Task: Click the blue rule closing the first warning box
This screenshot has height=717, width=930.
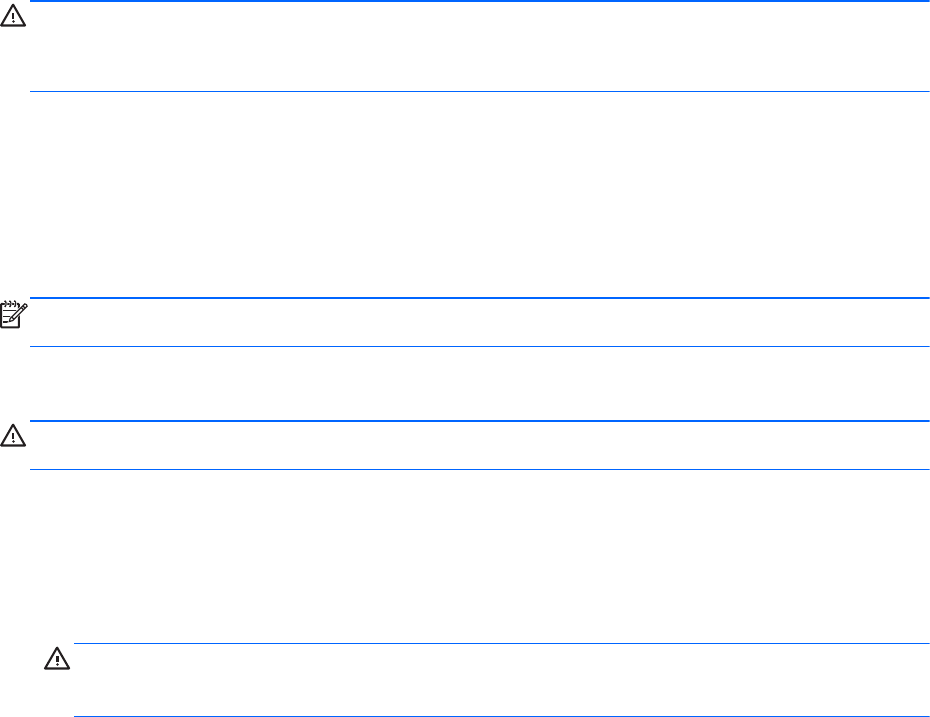Action: 478,92
